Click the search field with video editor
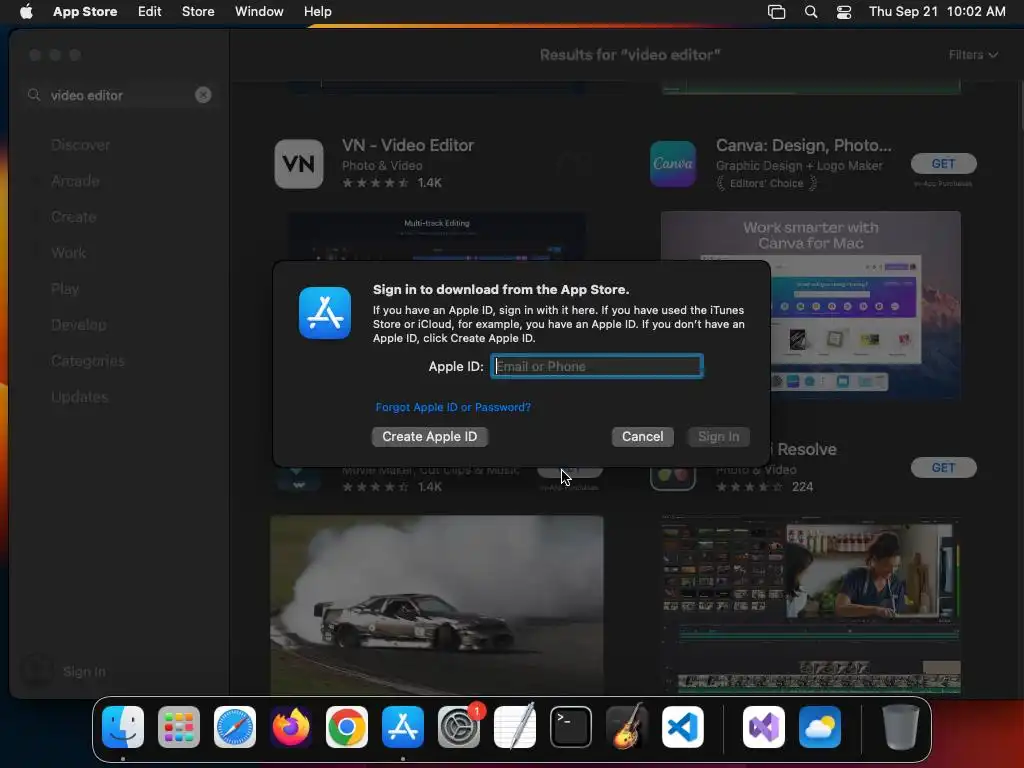Image resolution: width=1024 pixels, height=768 pixels. point(120,95)
